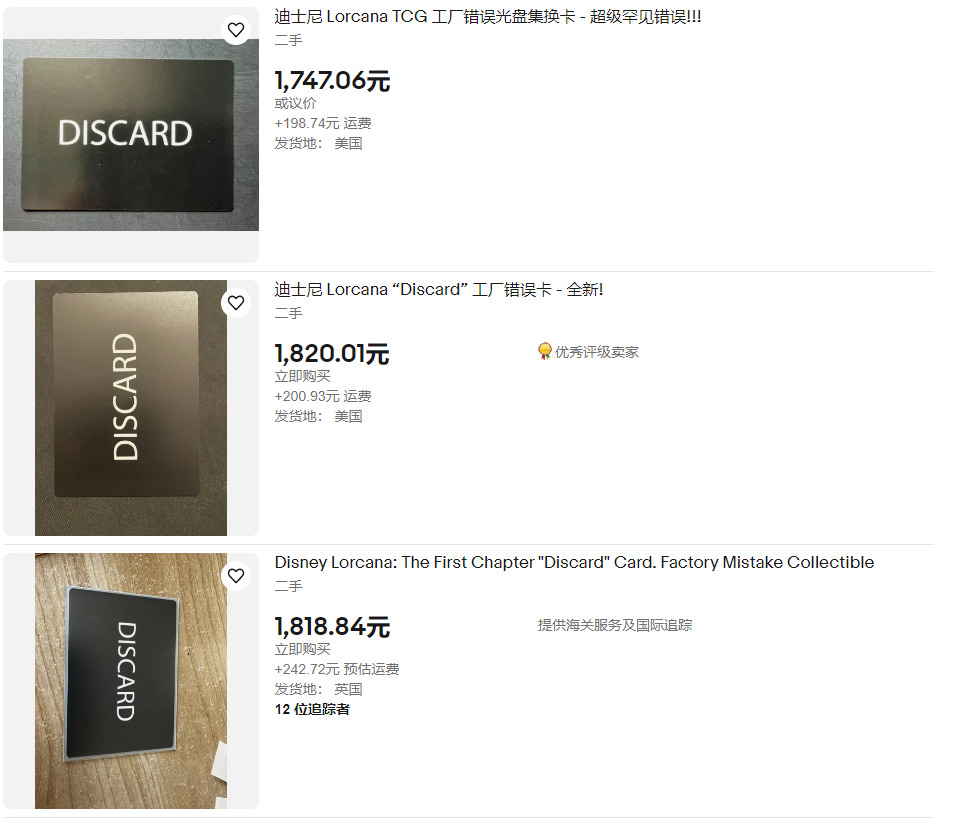The height and width of the screenshot is (824, 953).
Task: Click the 优秀评级卖家 badge icon
Action: [x=545, y=351]
